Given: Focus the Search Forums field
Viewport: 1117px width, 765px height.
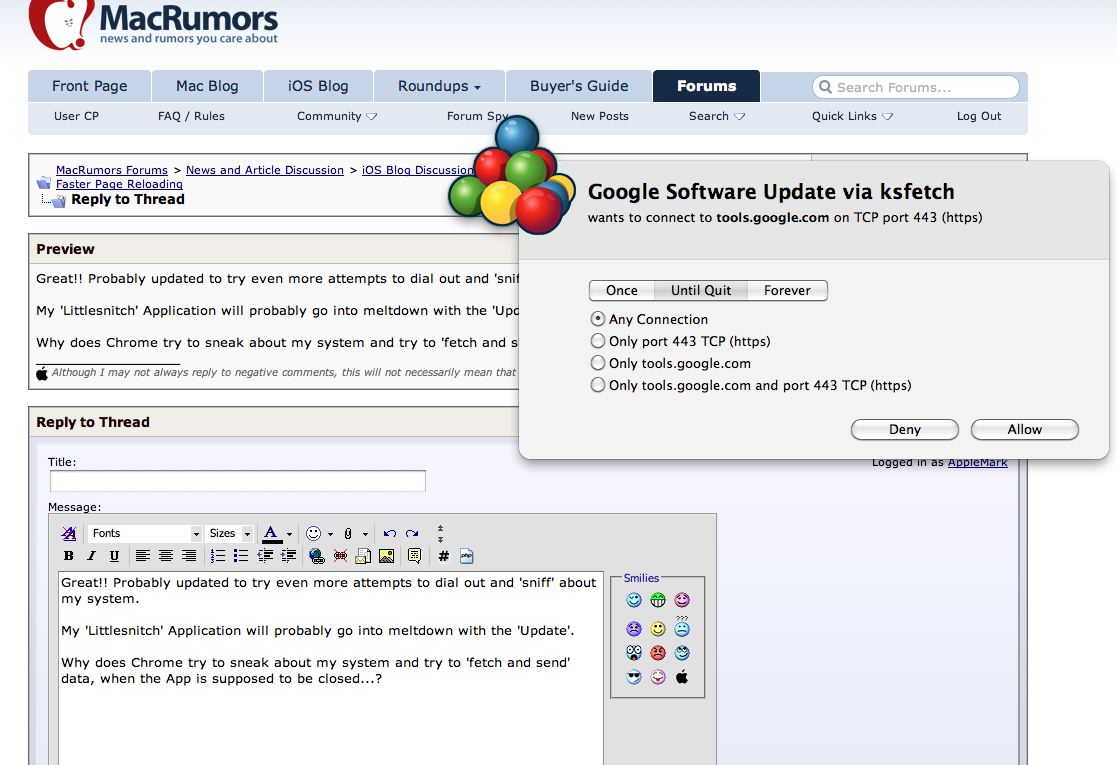Looking at the screenshot, I should pos(916,87).
